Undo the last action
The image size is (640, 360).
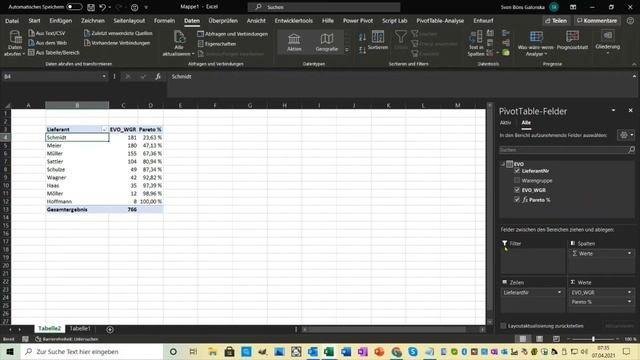(102, 7)
